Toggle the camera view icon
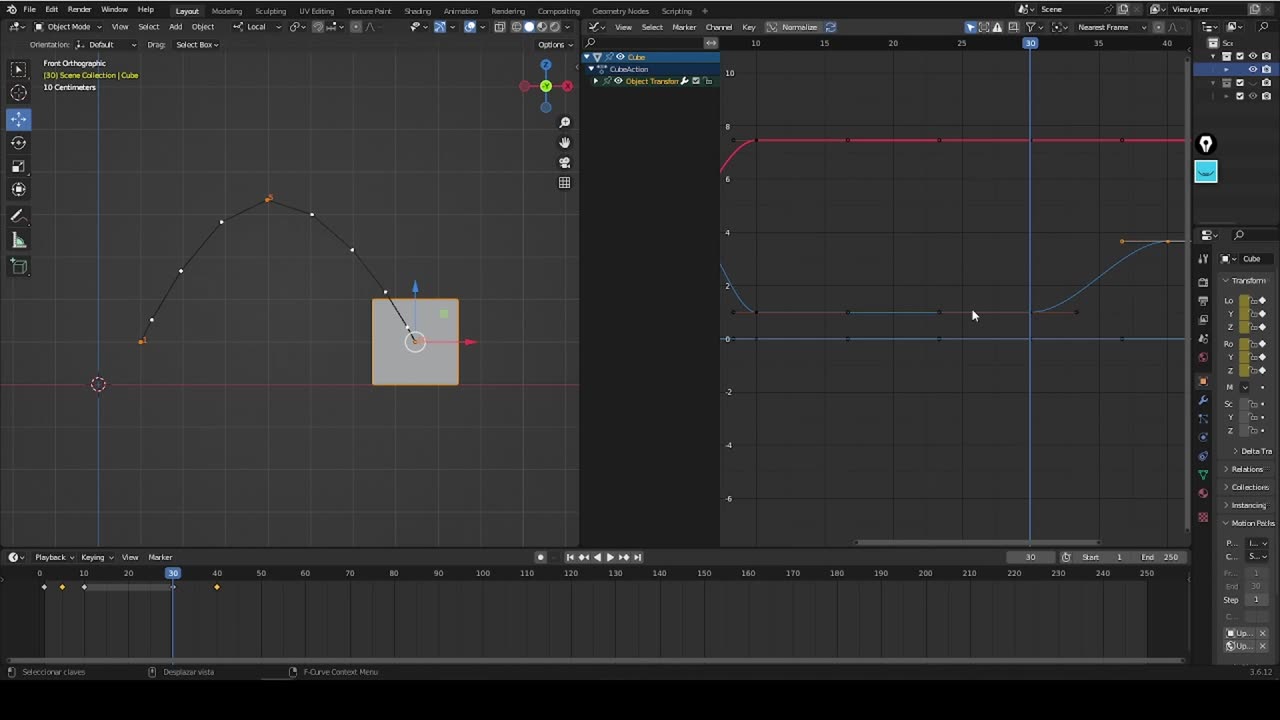 click(x=565, y=162)
